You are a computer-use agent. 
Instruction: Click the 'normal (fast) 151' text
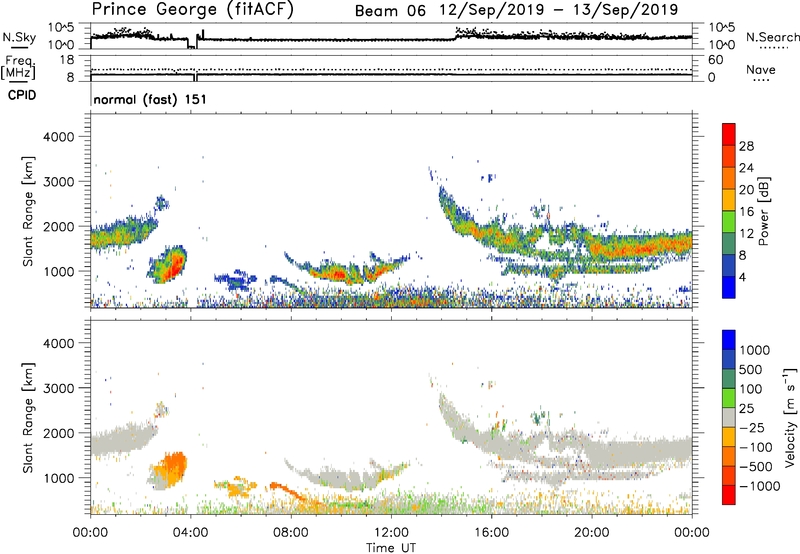click(x=150, y=99)
